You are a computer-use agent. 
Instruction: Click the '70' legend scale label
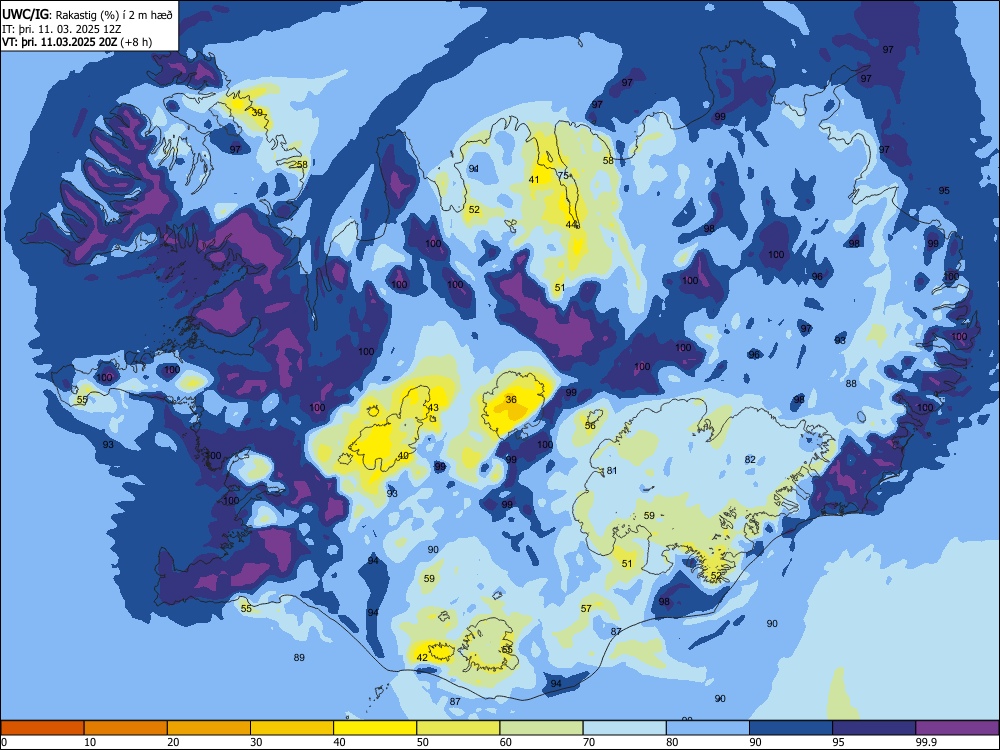click(x=589, y=742)
